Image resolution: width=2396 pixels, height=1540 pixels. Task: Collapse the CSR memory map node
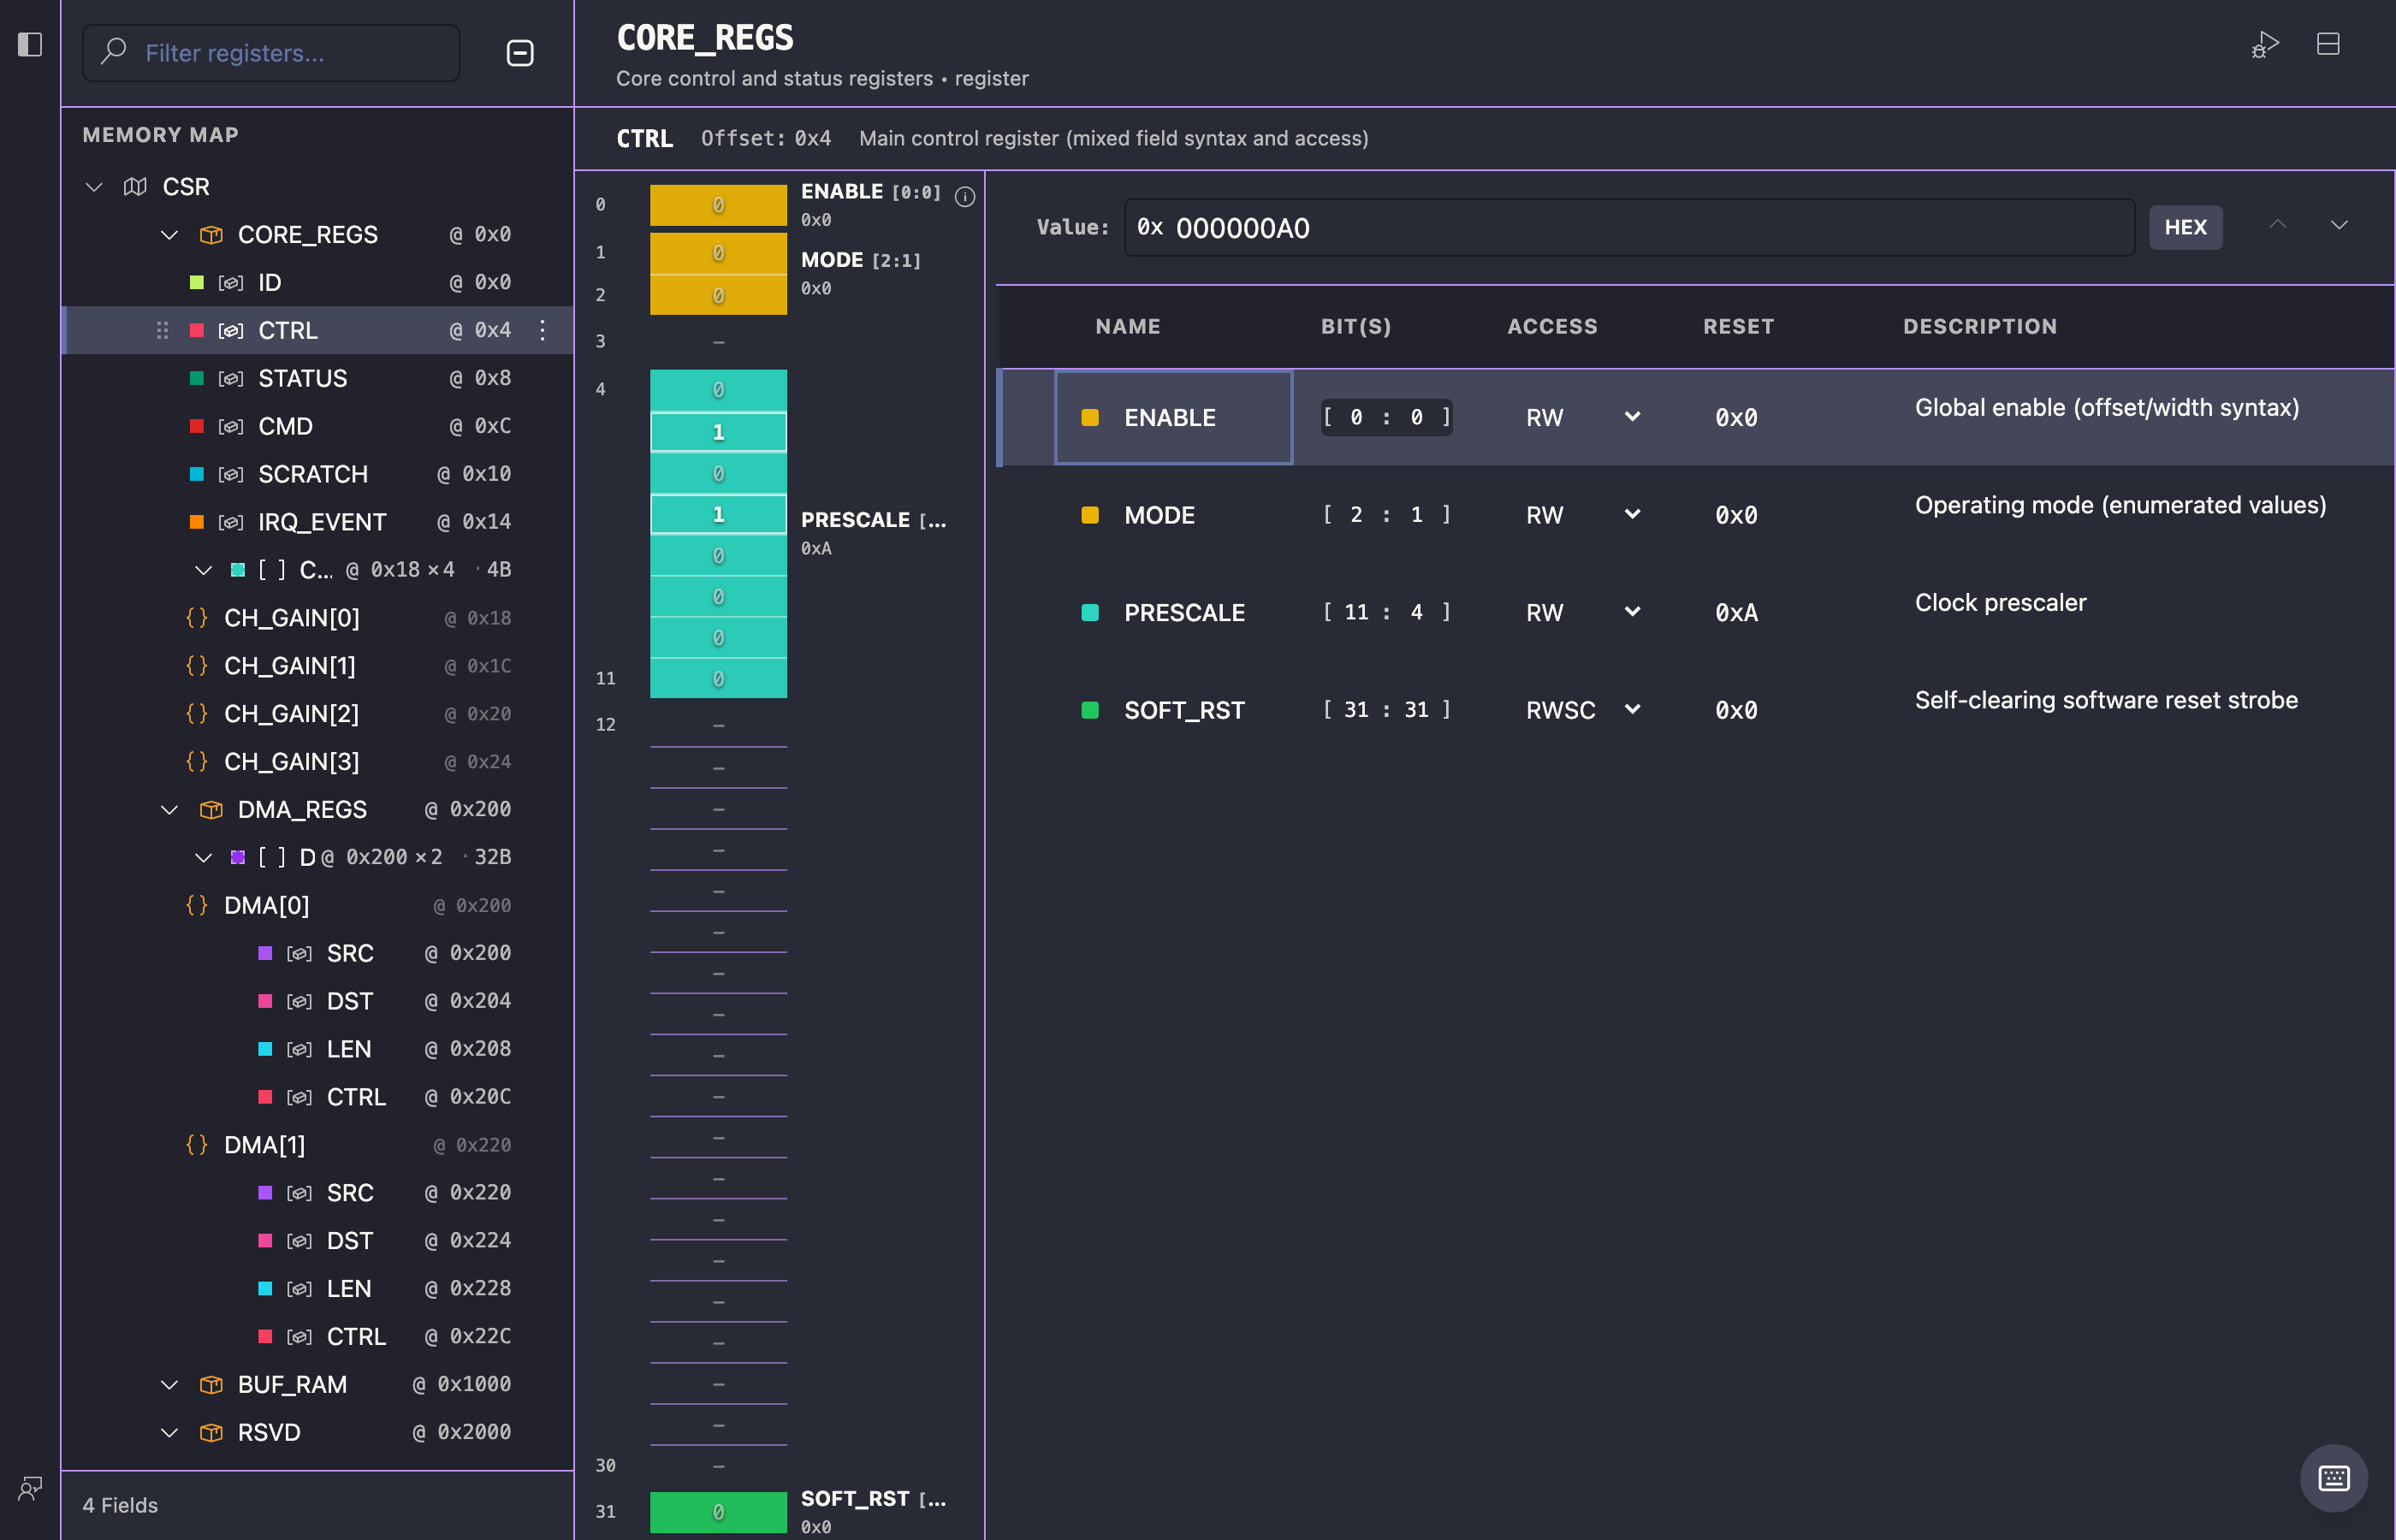pyautogui.click(x=94, y=187)
